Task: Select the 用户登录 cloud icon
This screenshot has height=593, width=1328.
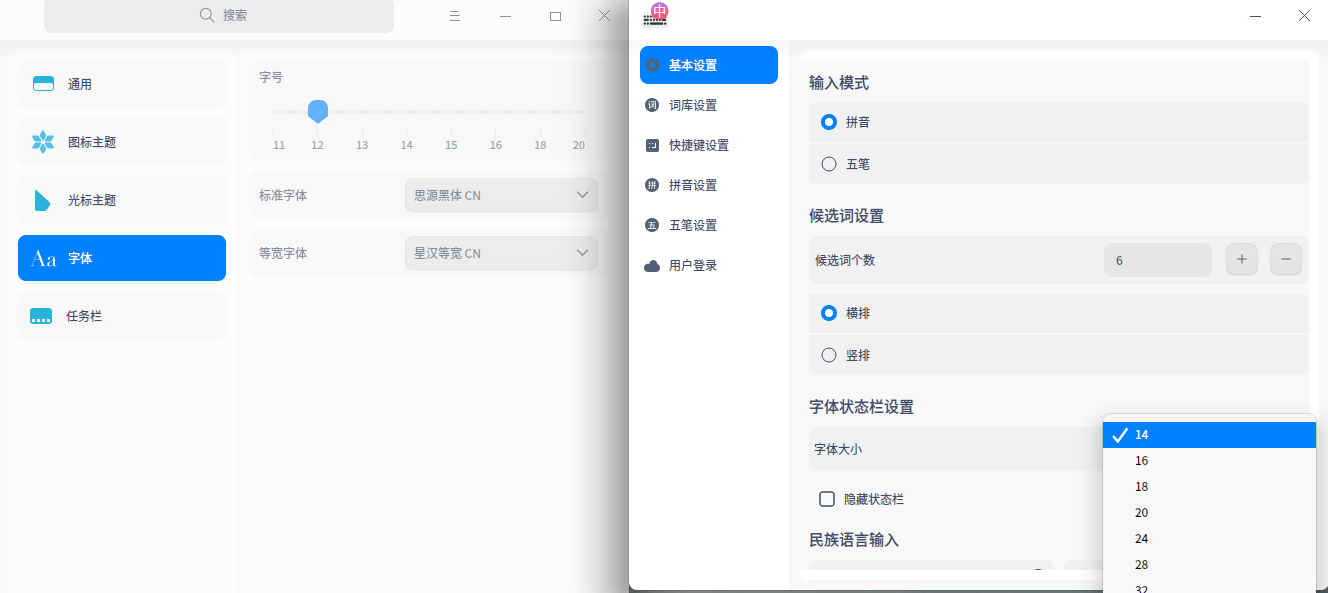Action: point(653,265)
